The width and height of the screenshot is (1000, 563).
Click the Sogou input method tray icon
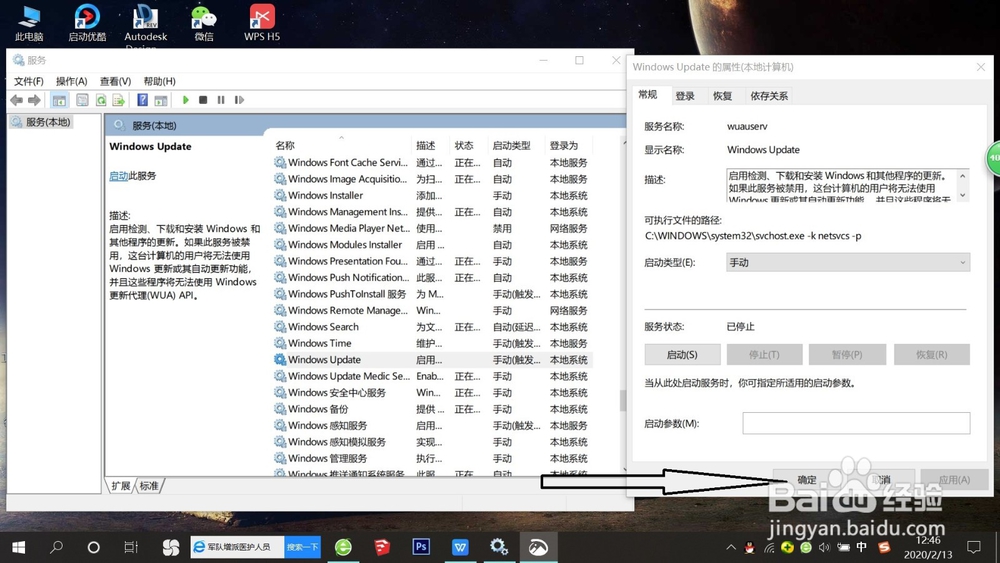pyautogui.click(x=884, y=547)
